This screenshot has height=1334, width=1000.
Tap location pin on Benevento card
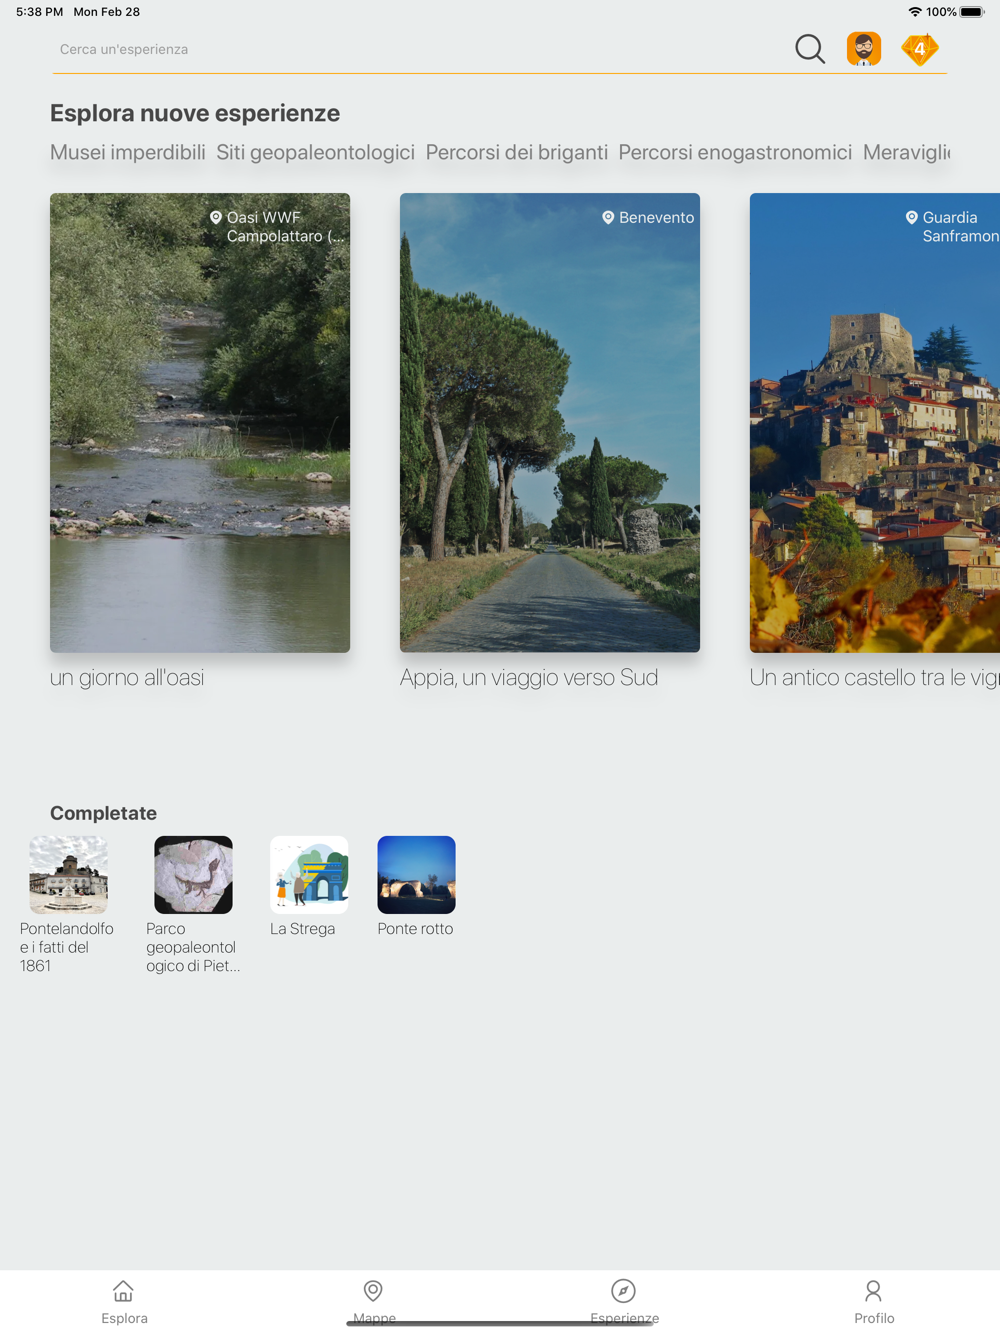[x=608, y=217]
